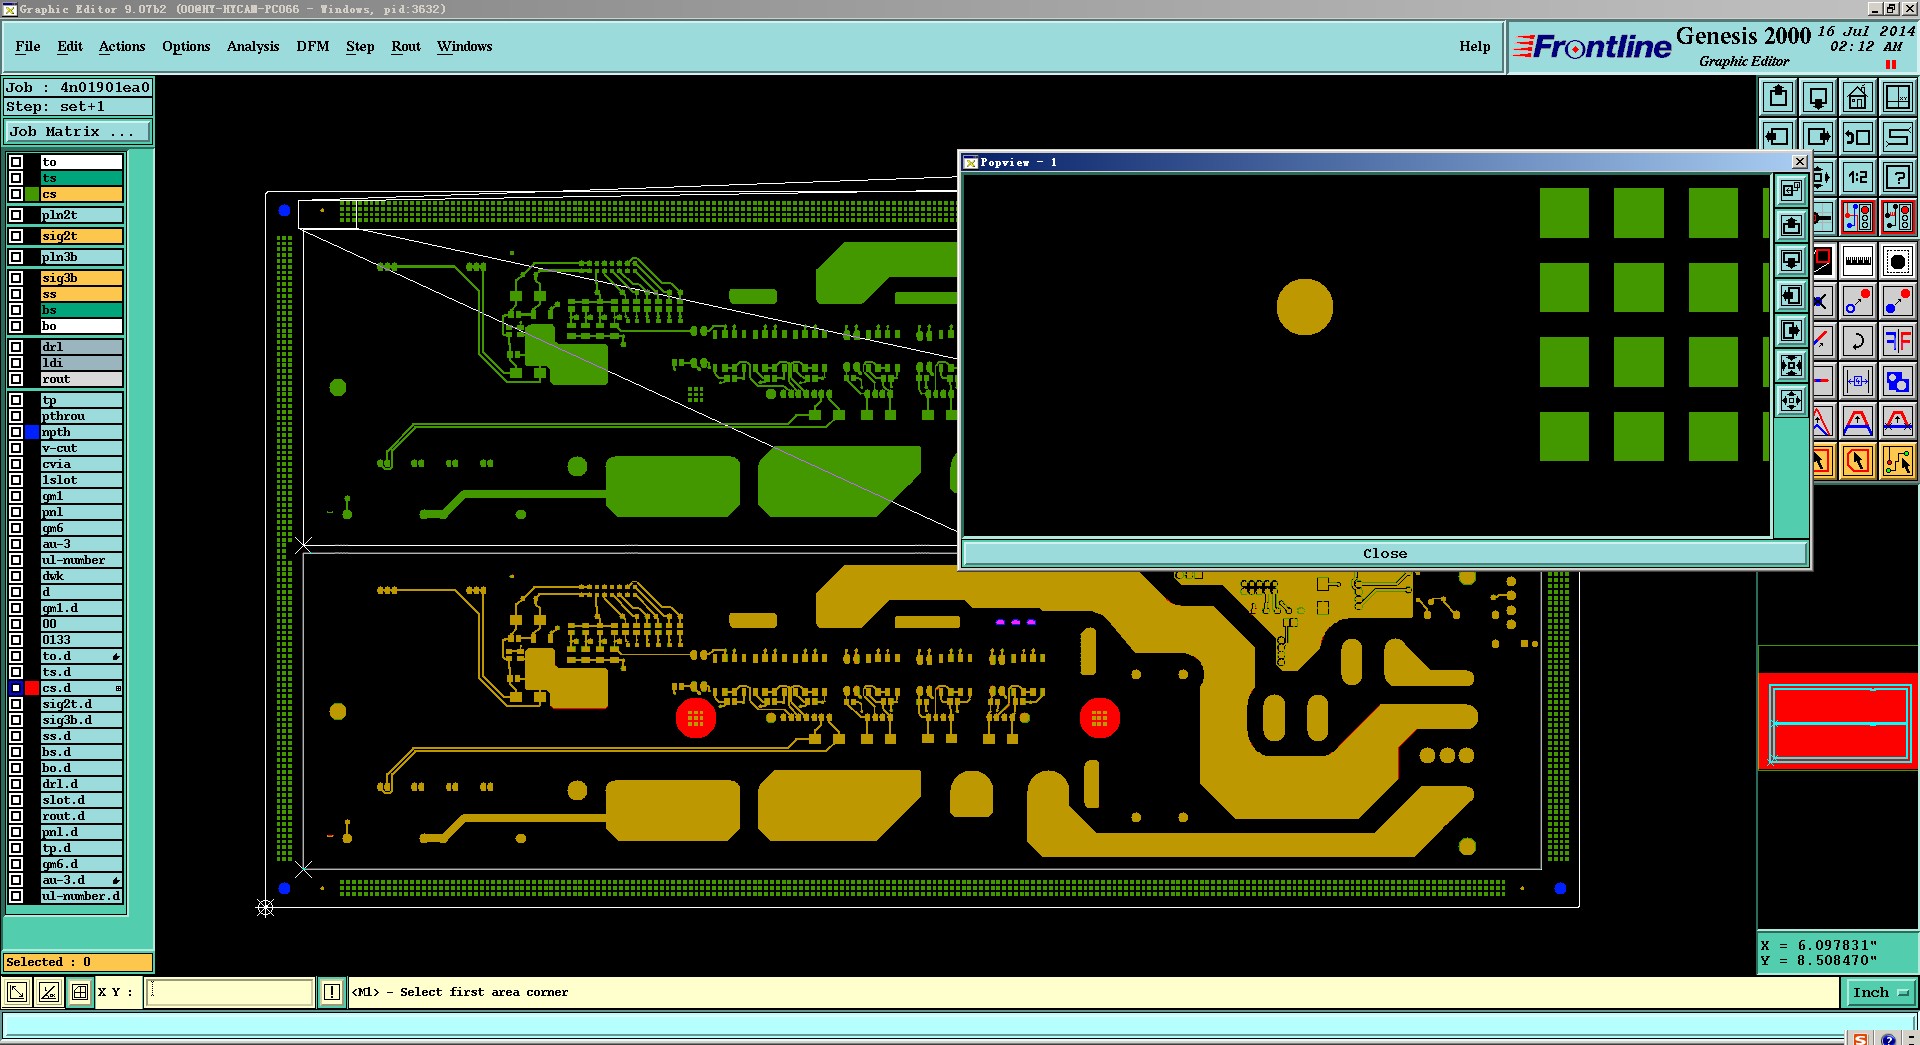Open the Inch units dropdown
The width and height of the screenshot is (1920, 1045).
[1880, 992]
